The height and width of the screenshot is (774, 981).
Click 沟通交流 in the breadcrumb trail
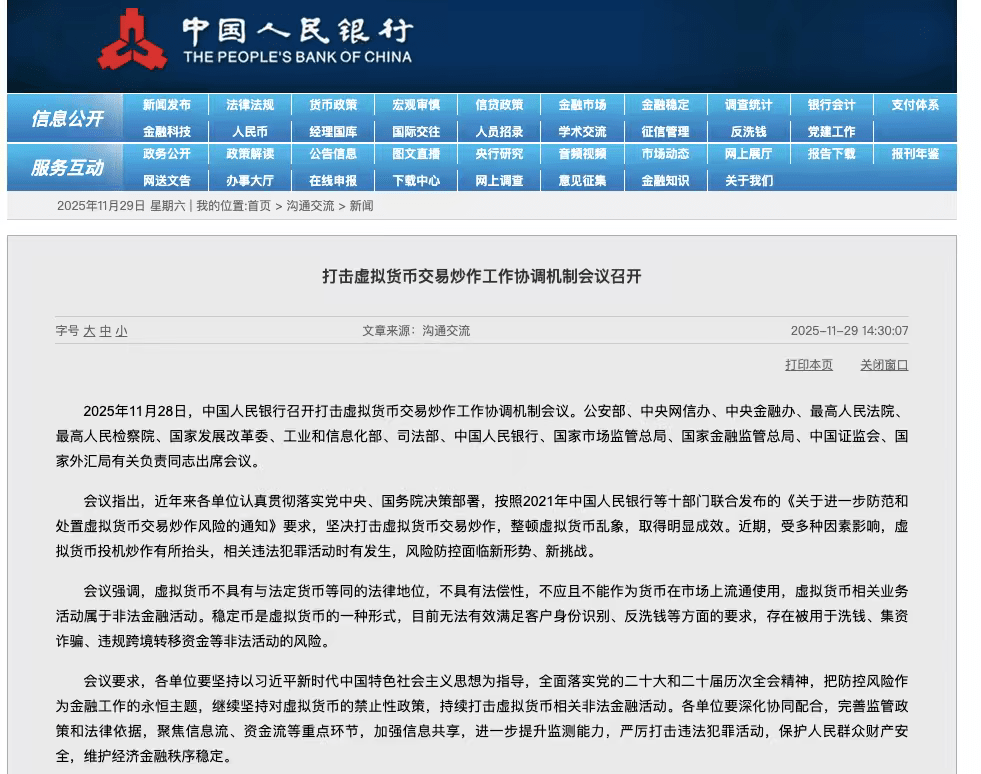click(310, 206)
